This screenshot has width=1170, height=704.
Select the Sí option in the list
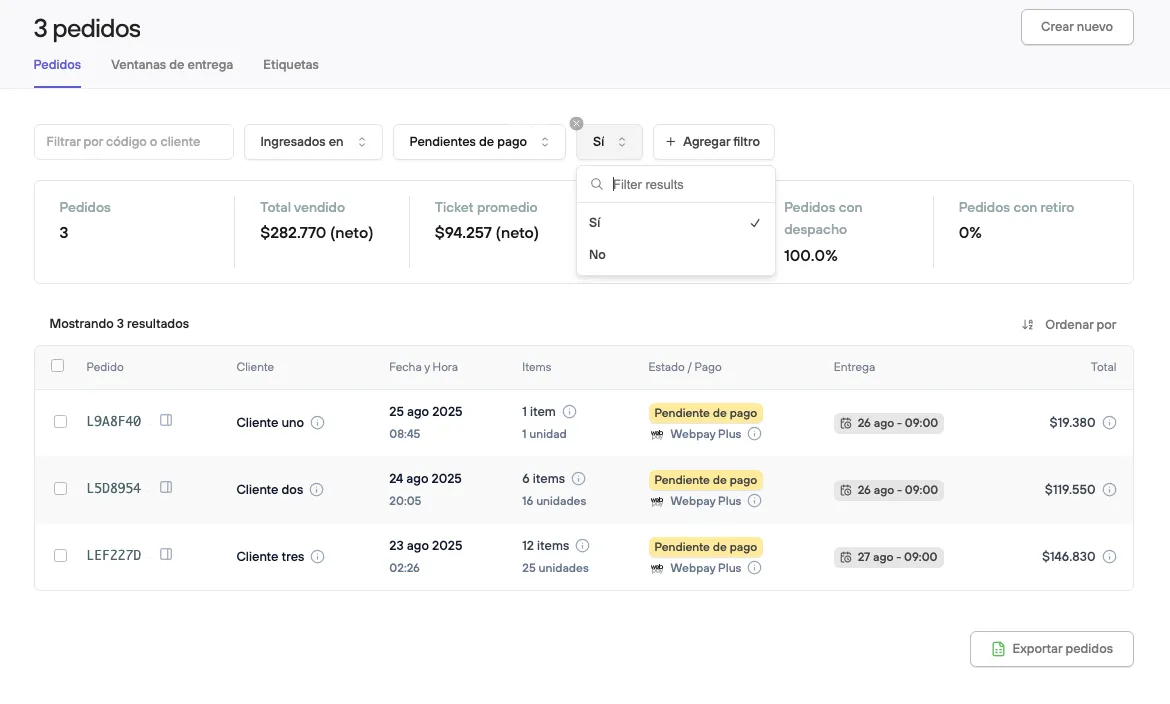(x=675, y=222)
